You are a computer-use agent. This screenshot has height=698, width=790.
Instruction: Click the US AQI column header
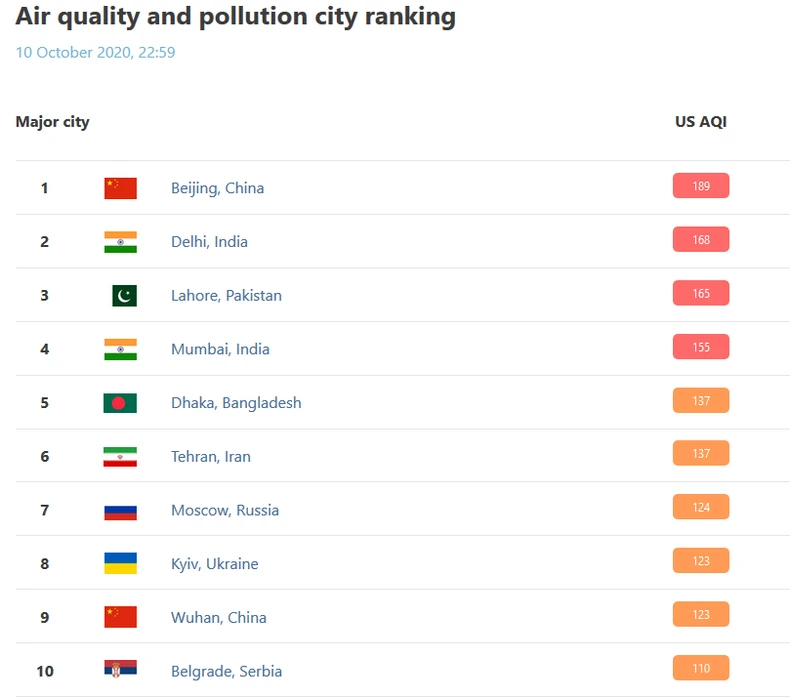click(x=701, y=122)
